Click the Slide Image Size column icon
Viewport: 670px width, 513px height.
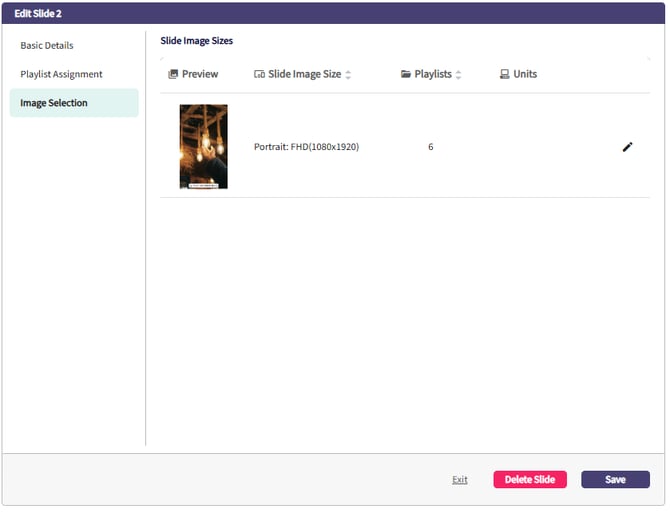coord(260,75)
